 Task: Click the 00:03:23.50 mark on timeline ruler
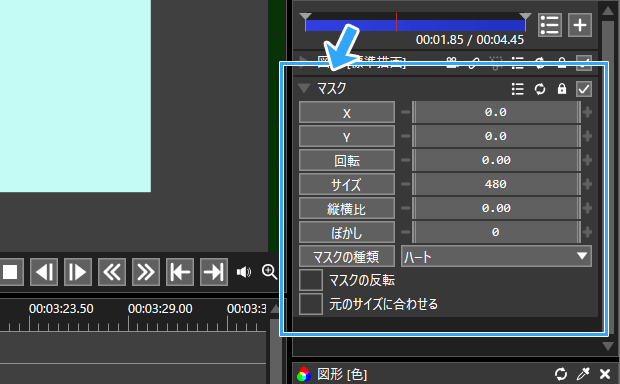point(61,308)
